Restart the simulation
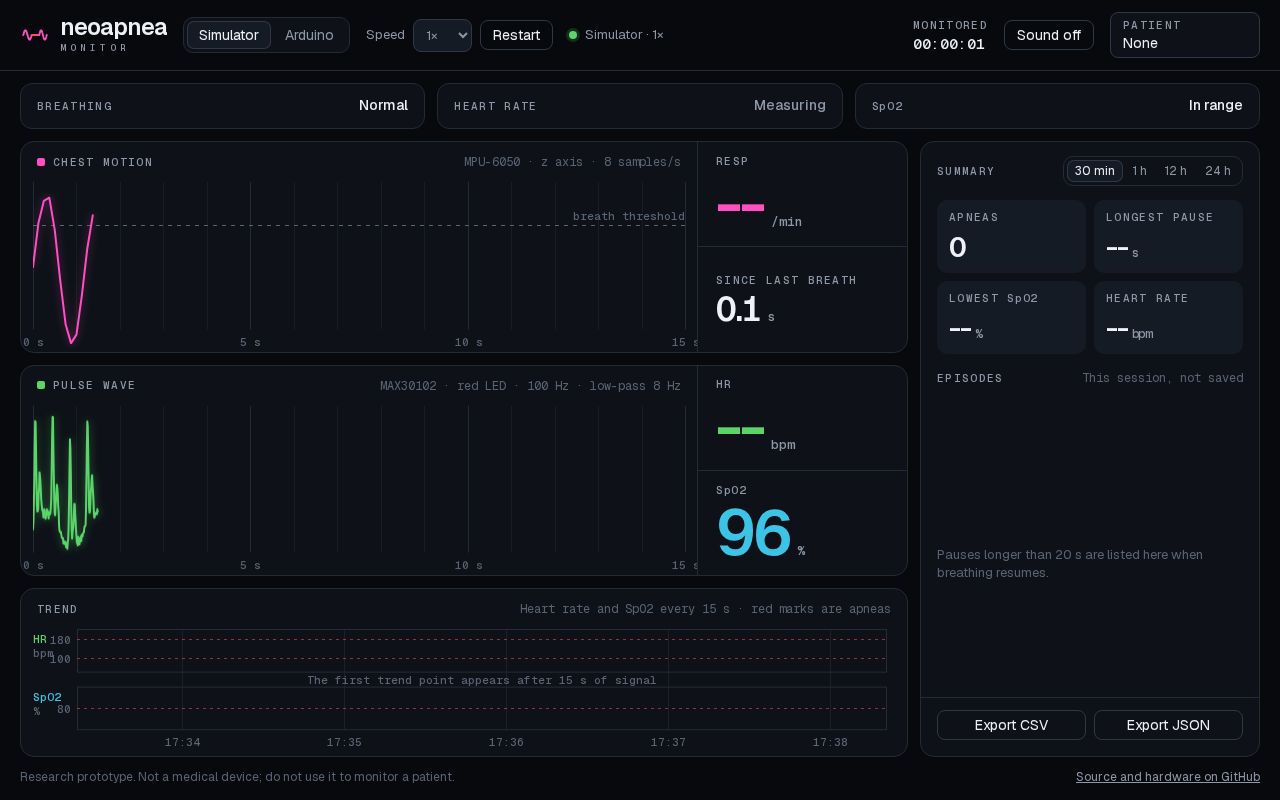 coord(517,35)
